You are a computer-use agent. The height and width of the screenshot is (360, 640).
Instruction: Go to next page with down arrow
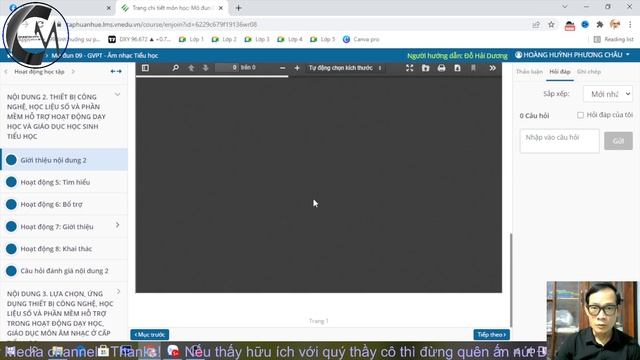tap(205, 68)
